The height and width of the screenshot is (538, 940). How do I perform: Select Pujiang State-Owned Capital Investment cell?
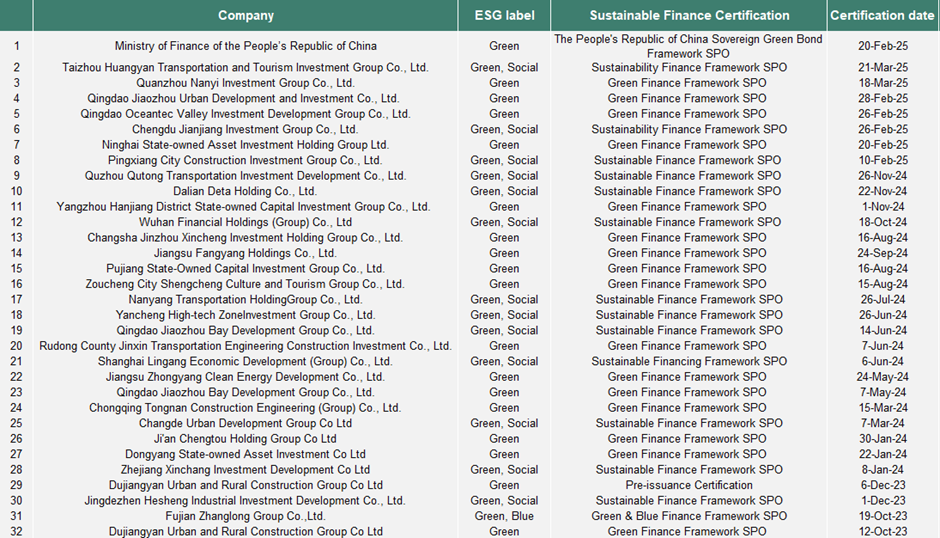tap(246, 269)
